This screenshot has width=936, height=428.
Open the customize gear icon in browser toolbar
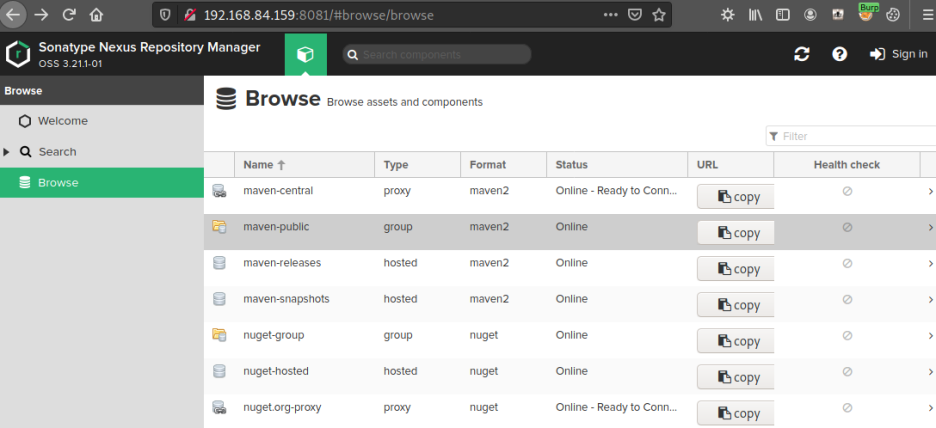[728, 16]
